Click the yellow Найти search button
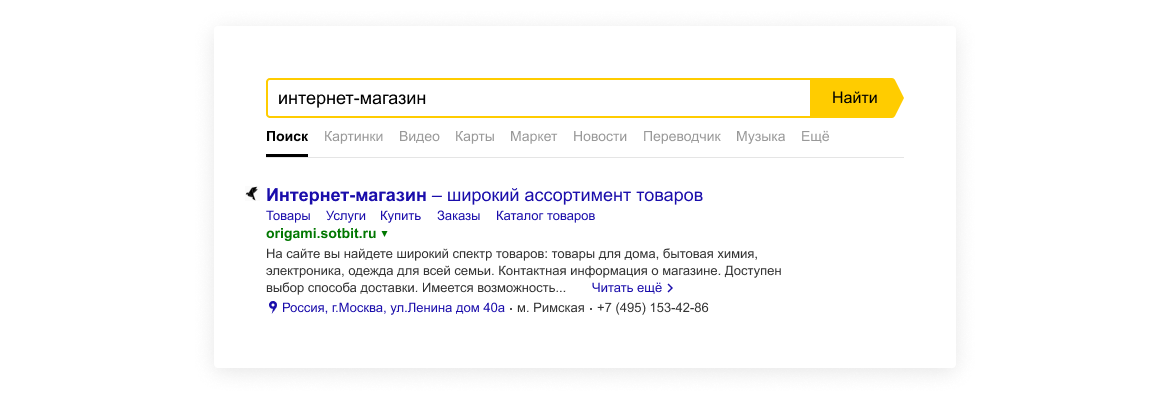The image size is (1170, 394). 856,98
